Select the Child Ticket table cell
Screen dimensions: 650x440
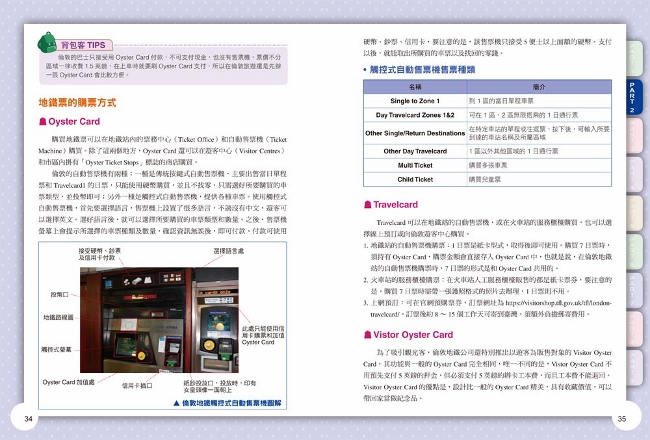(x=415, y=180)
